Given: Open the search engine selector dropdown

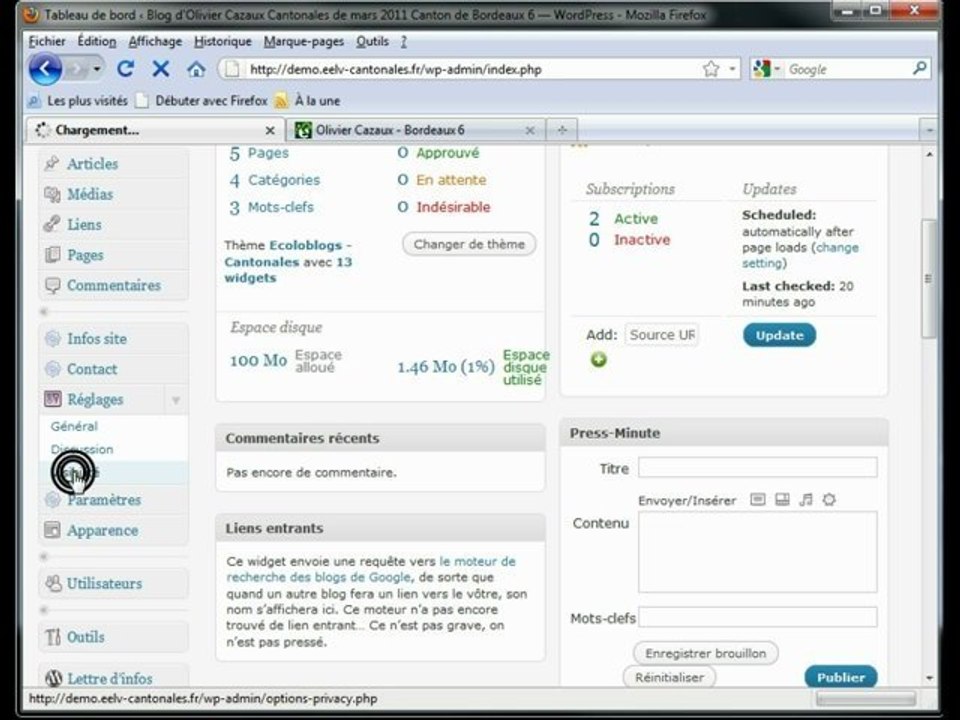Looking at the screenshot, I should tap(777, 69).
